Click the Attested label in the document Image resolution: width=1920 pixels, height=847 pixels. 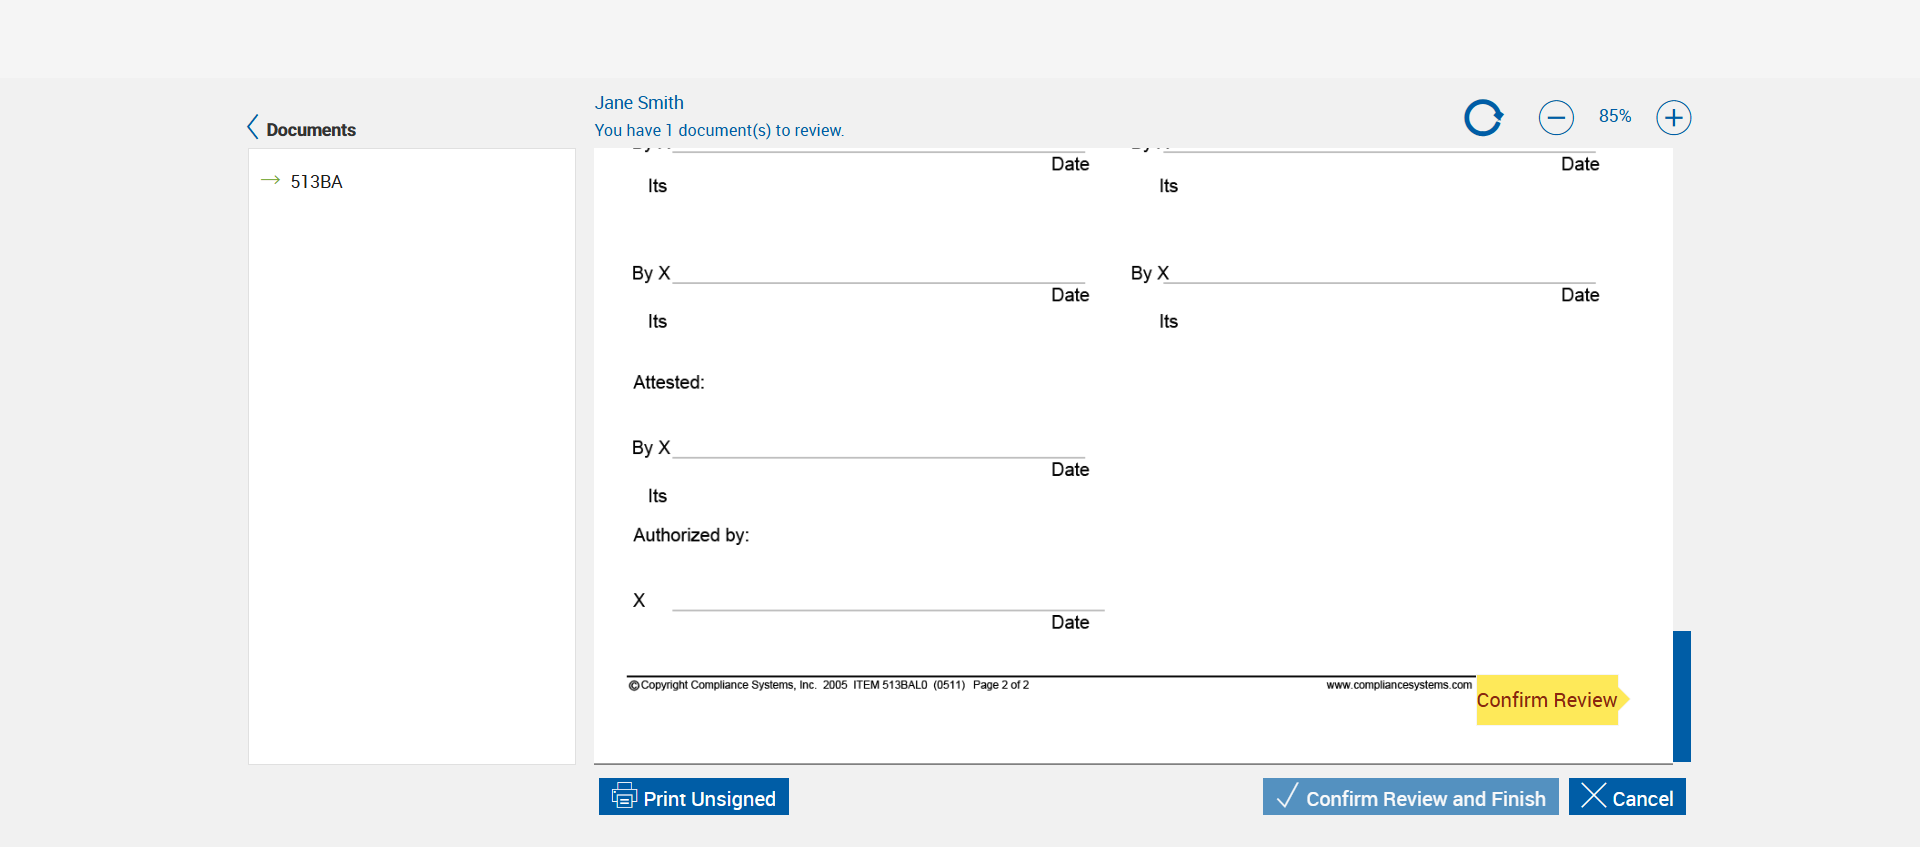668,383
